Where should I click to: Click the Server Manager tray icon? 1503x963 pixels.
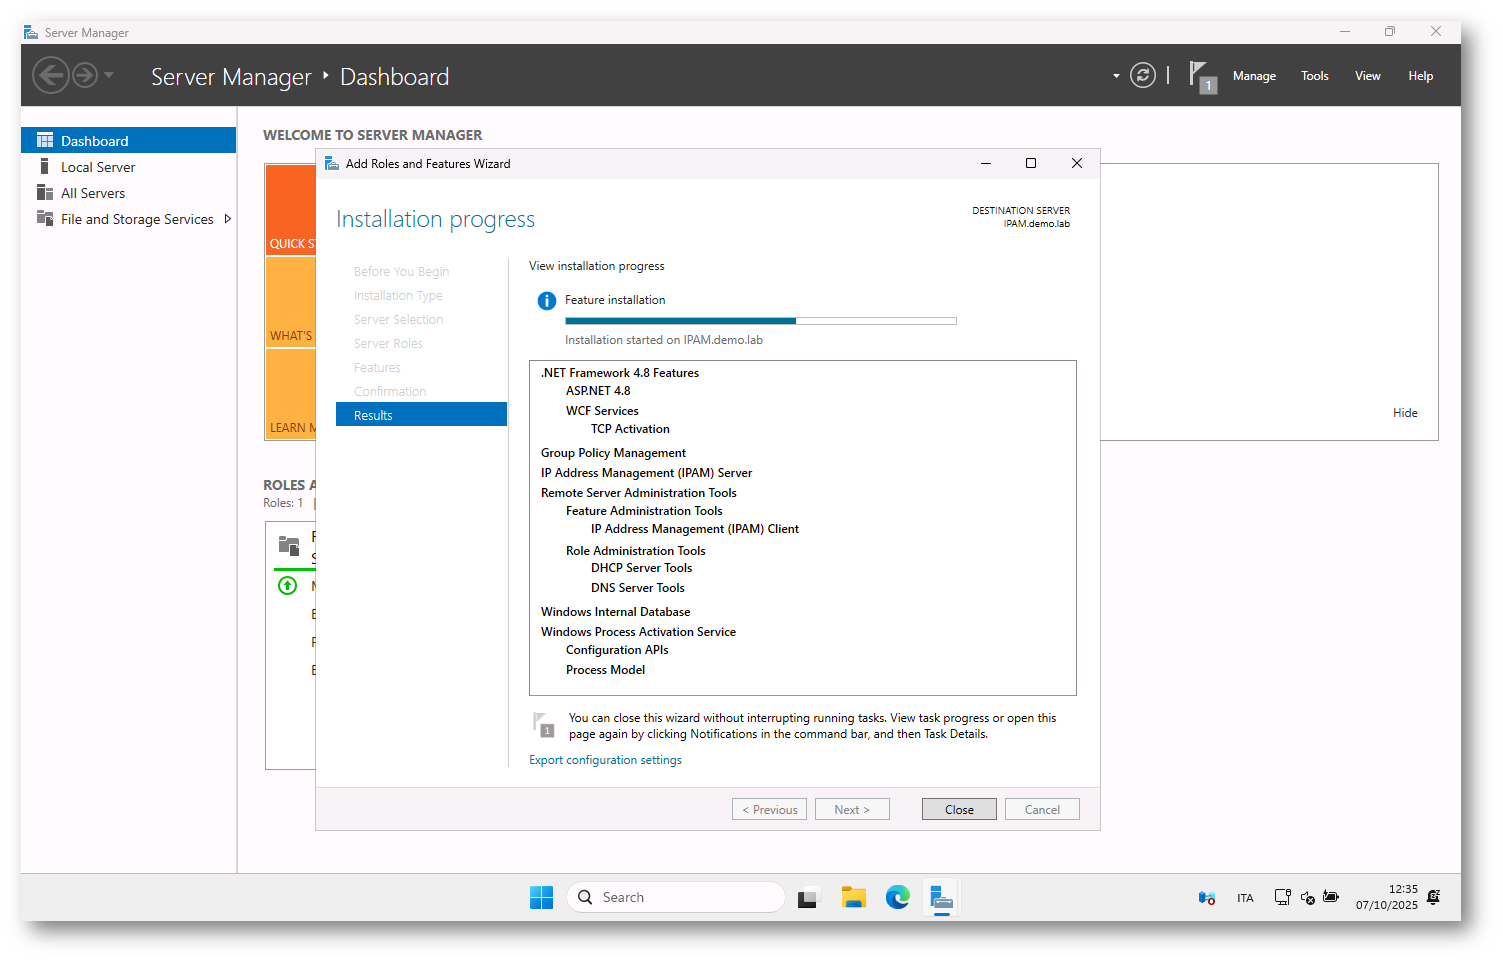coord(1207,897)
